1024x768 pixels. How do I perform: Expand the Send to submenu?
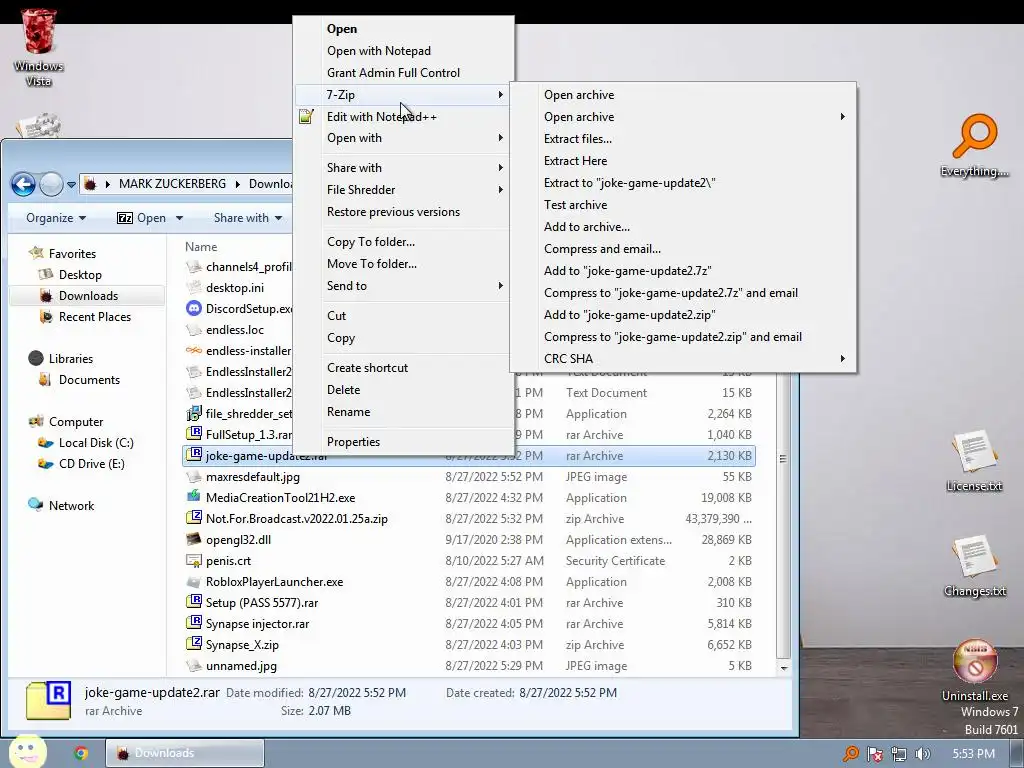point(403,286)
